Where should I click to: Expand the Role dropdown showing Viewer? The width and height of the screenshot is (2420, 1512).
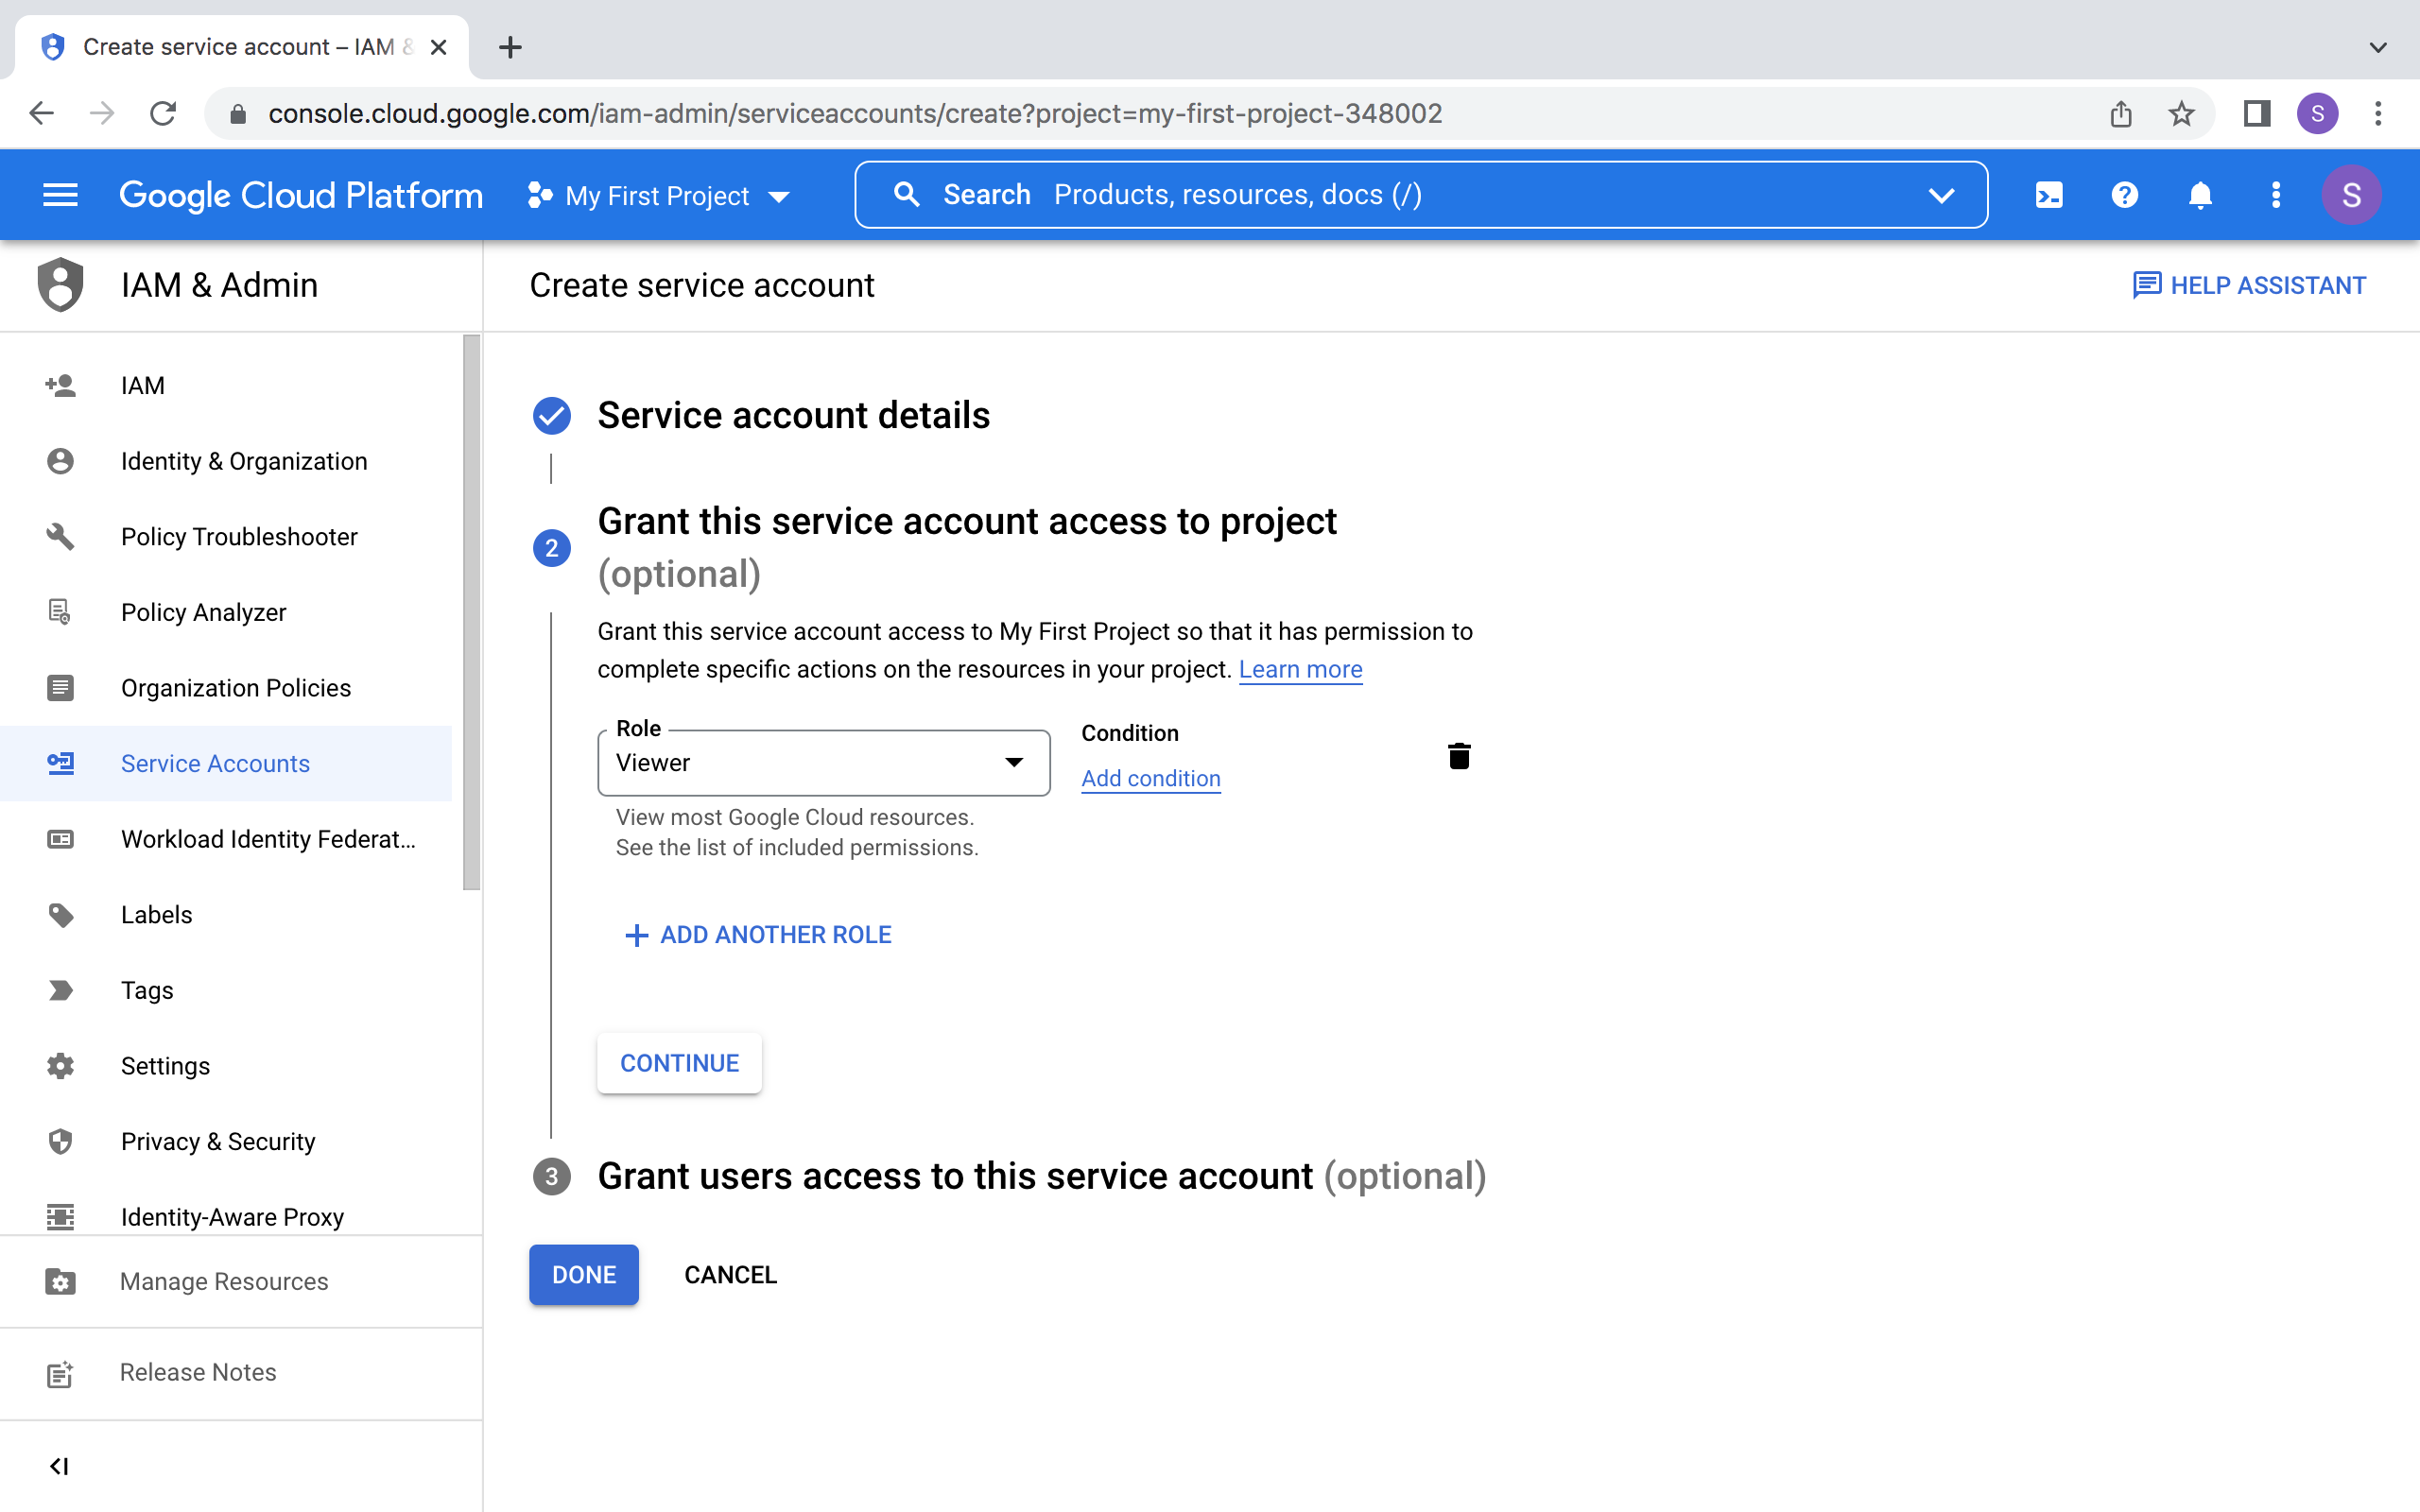coord(823,763)
